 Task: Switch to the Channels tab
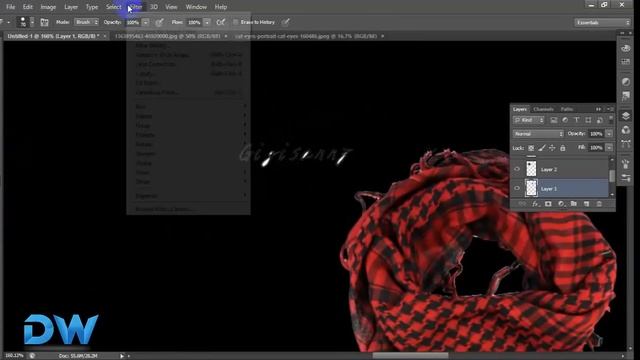pyautogui.click(x=544, y=109)
